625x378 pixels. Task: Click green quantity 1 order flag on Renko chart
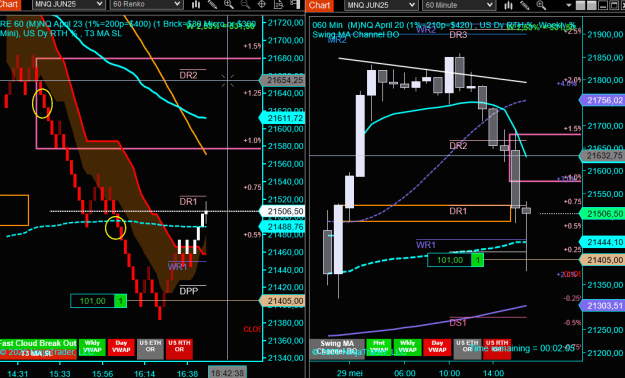(121, 301)
